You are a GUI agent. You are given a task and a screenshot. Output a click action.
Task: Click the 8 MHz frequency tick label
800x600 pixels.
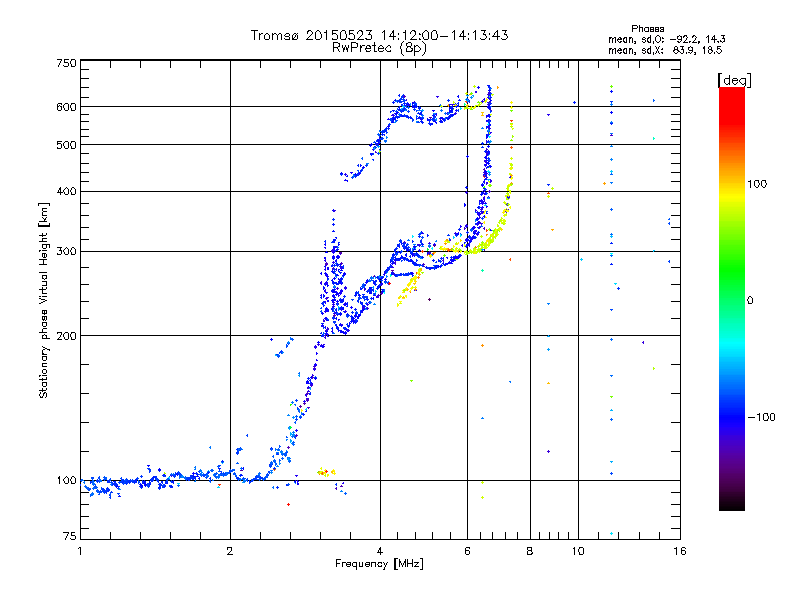pyautogui.click(x=530, y=551)
